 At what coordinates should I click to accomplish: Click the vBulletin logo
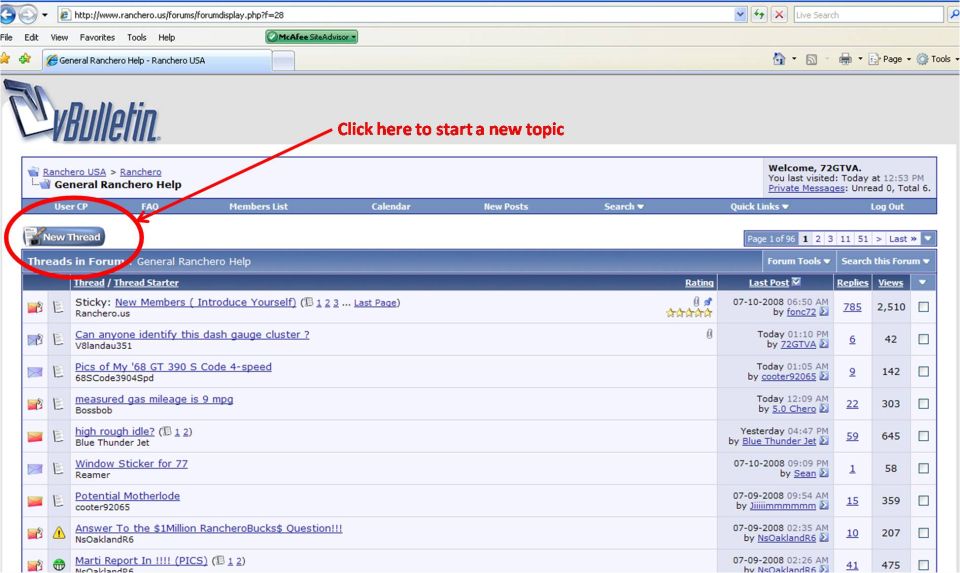click(83, 111)
